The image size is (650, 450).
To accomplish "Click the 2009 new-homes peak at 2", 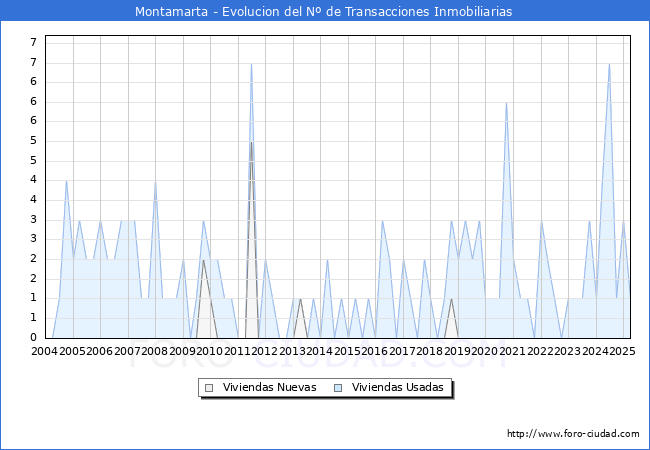I will (x=203, y=260).
